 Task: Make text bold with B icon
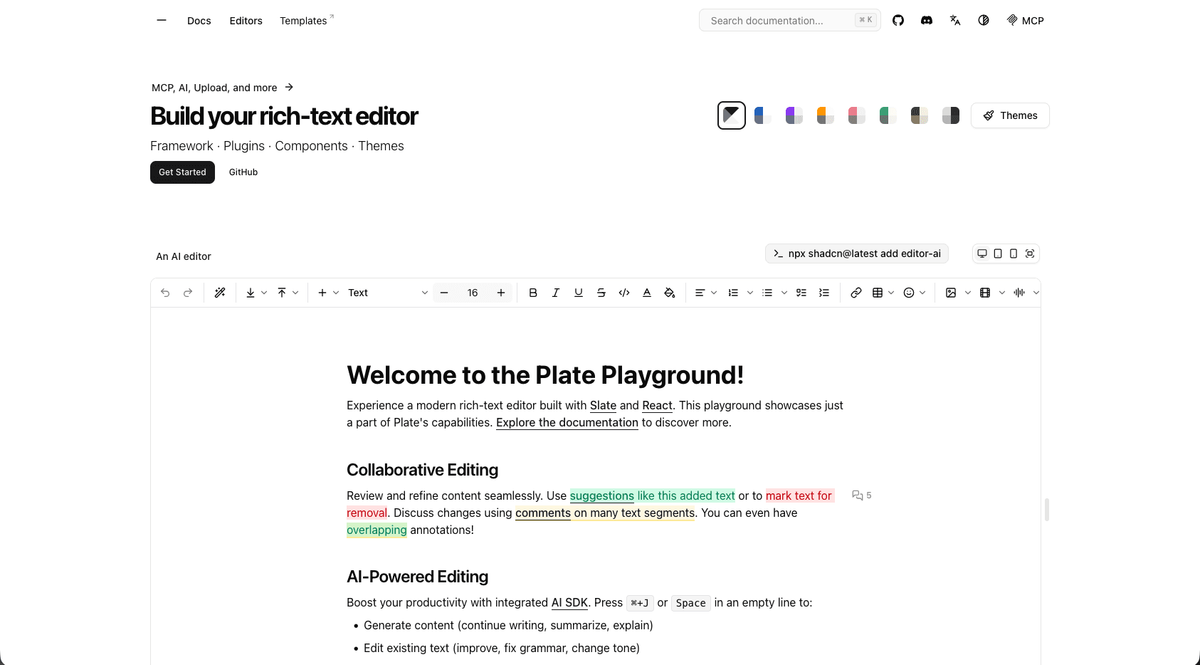pos(533,293)
